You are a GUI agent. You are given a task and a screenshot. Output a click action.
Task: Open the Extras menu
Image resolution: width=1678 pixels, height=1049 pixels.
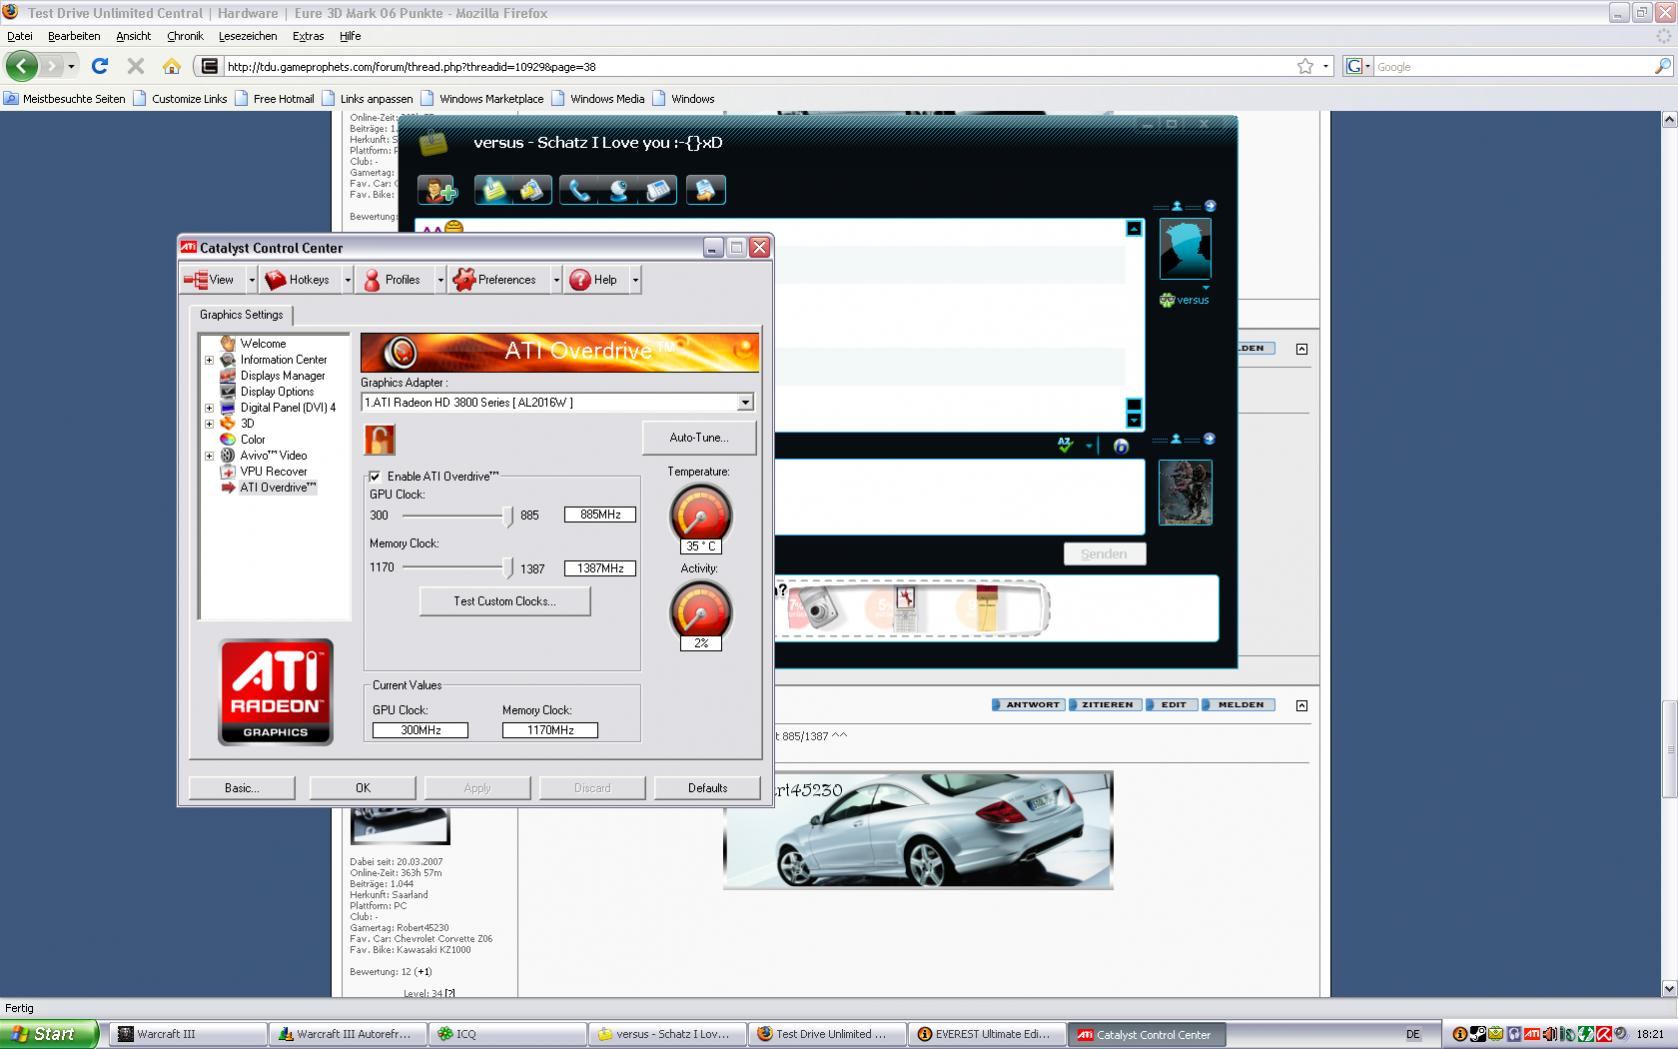point(308,36)
